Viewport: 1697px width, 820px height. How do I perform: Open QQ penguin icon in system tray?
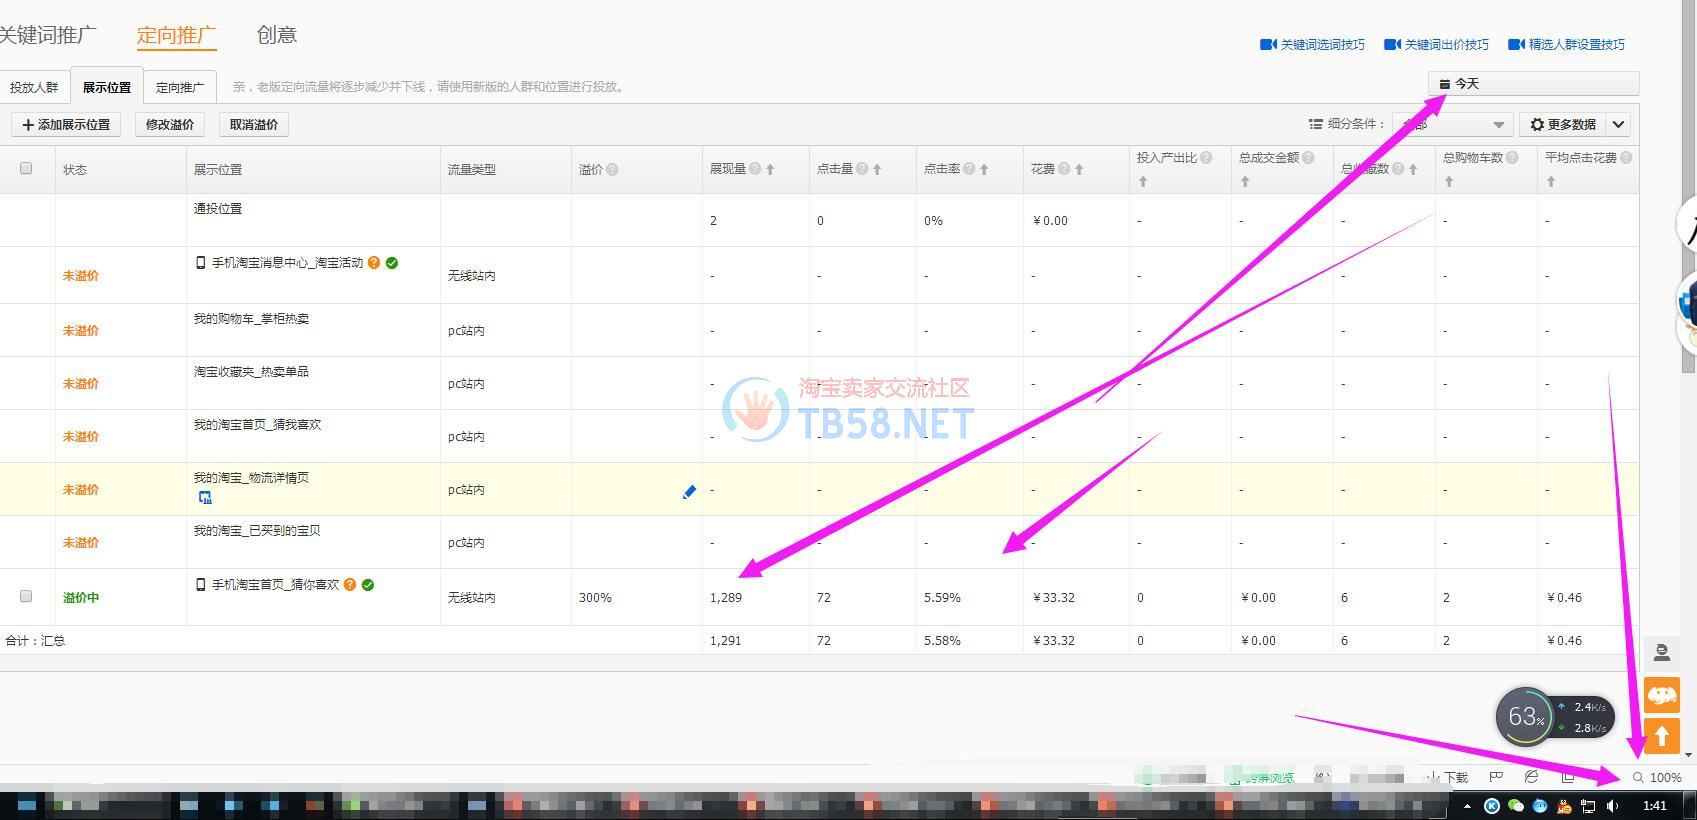[x=1564, y=806]
